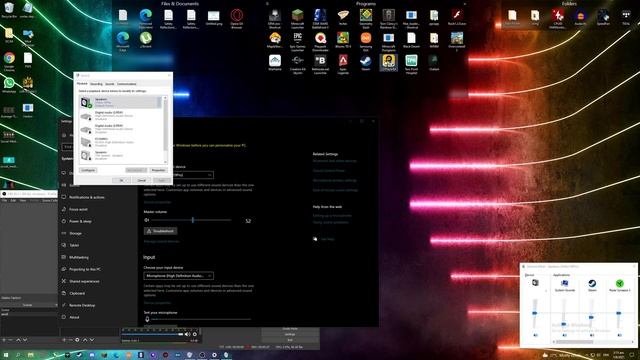640x360 pixels.
Task: Click Razer Synapse 3 icon in Volume Mixer
Action: 619,283
